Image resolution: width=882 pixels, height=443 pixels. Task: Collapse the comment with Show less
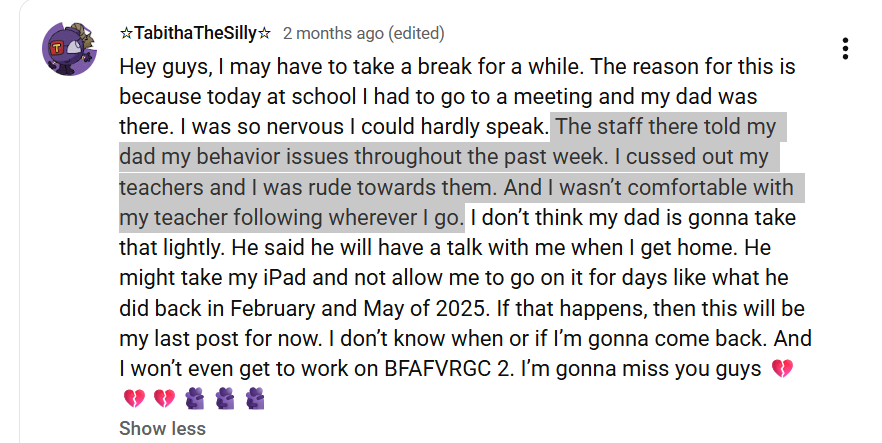[162, 429]
